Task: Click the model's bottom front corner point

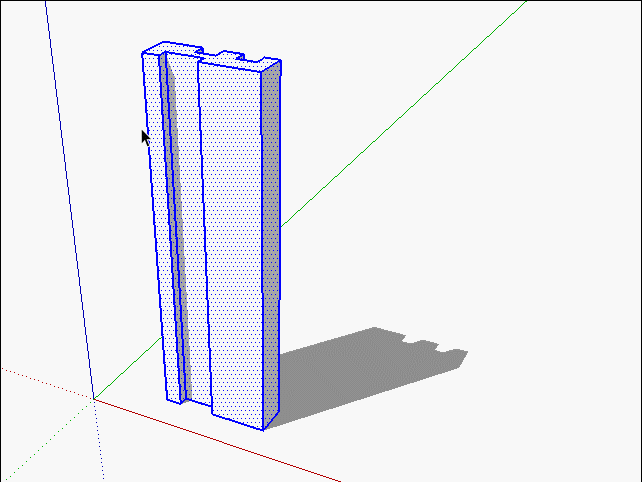Action: click(x=263, y=430)
